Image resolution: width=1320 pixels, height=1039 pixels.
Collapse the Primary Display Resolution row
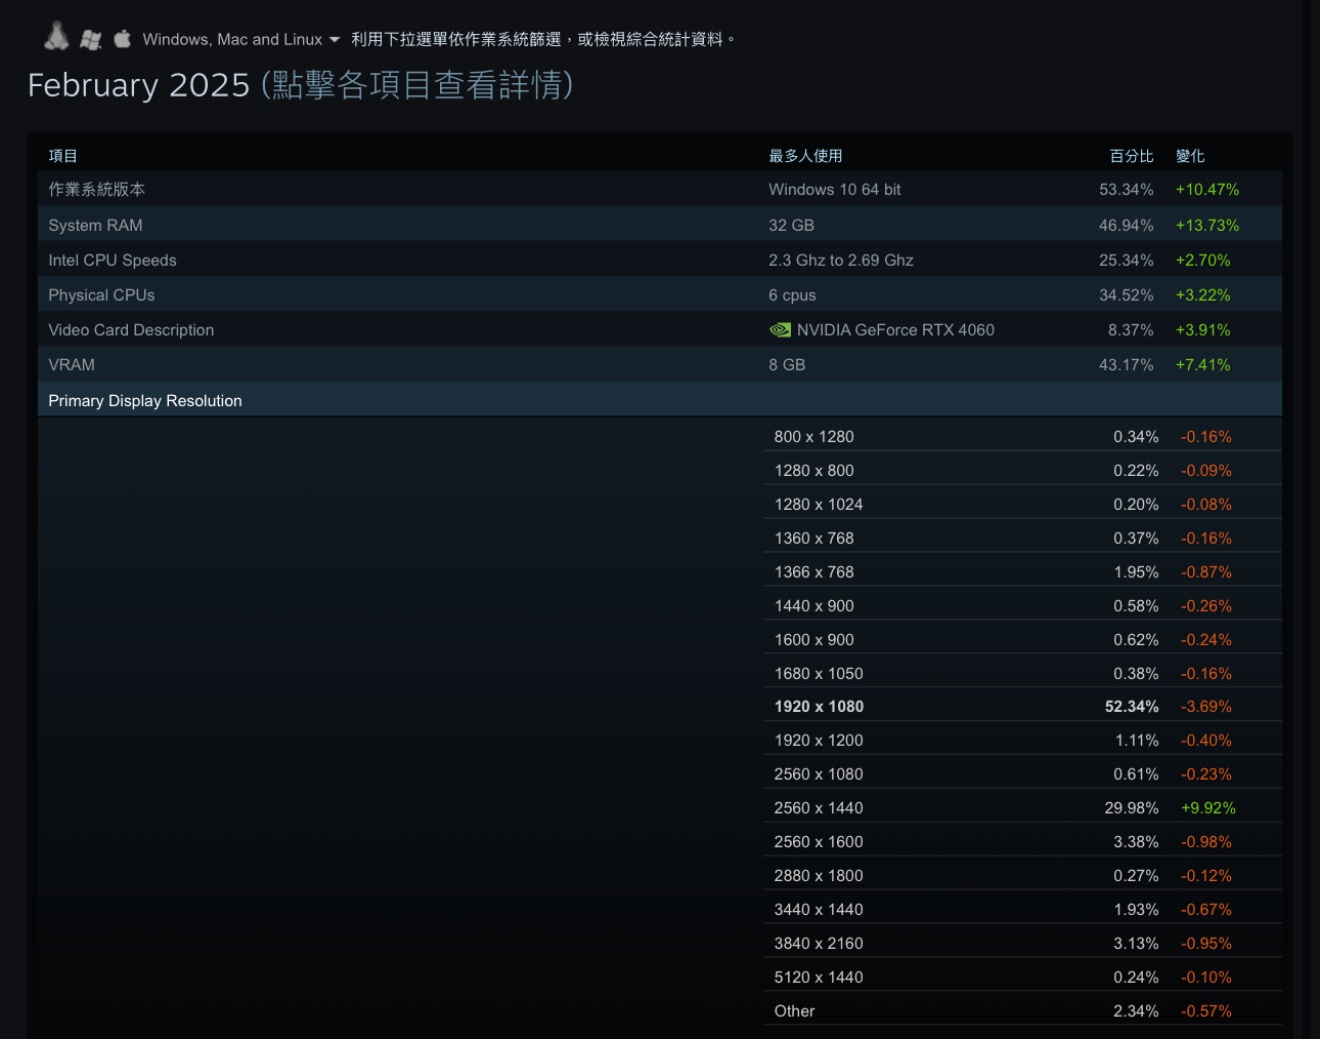coord(145,400)
